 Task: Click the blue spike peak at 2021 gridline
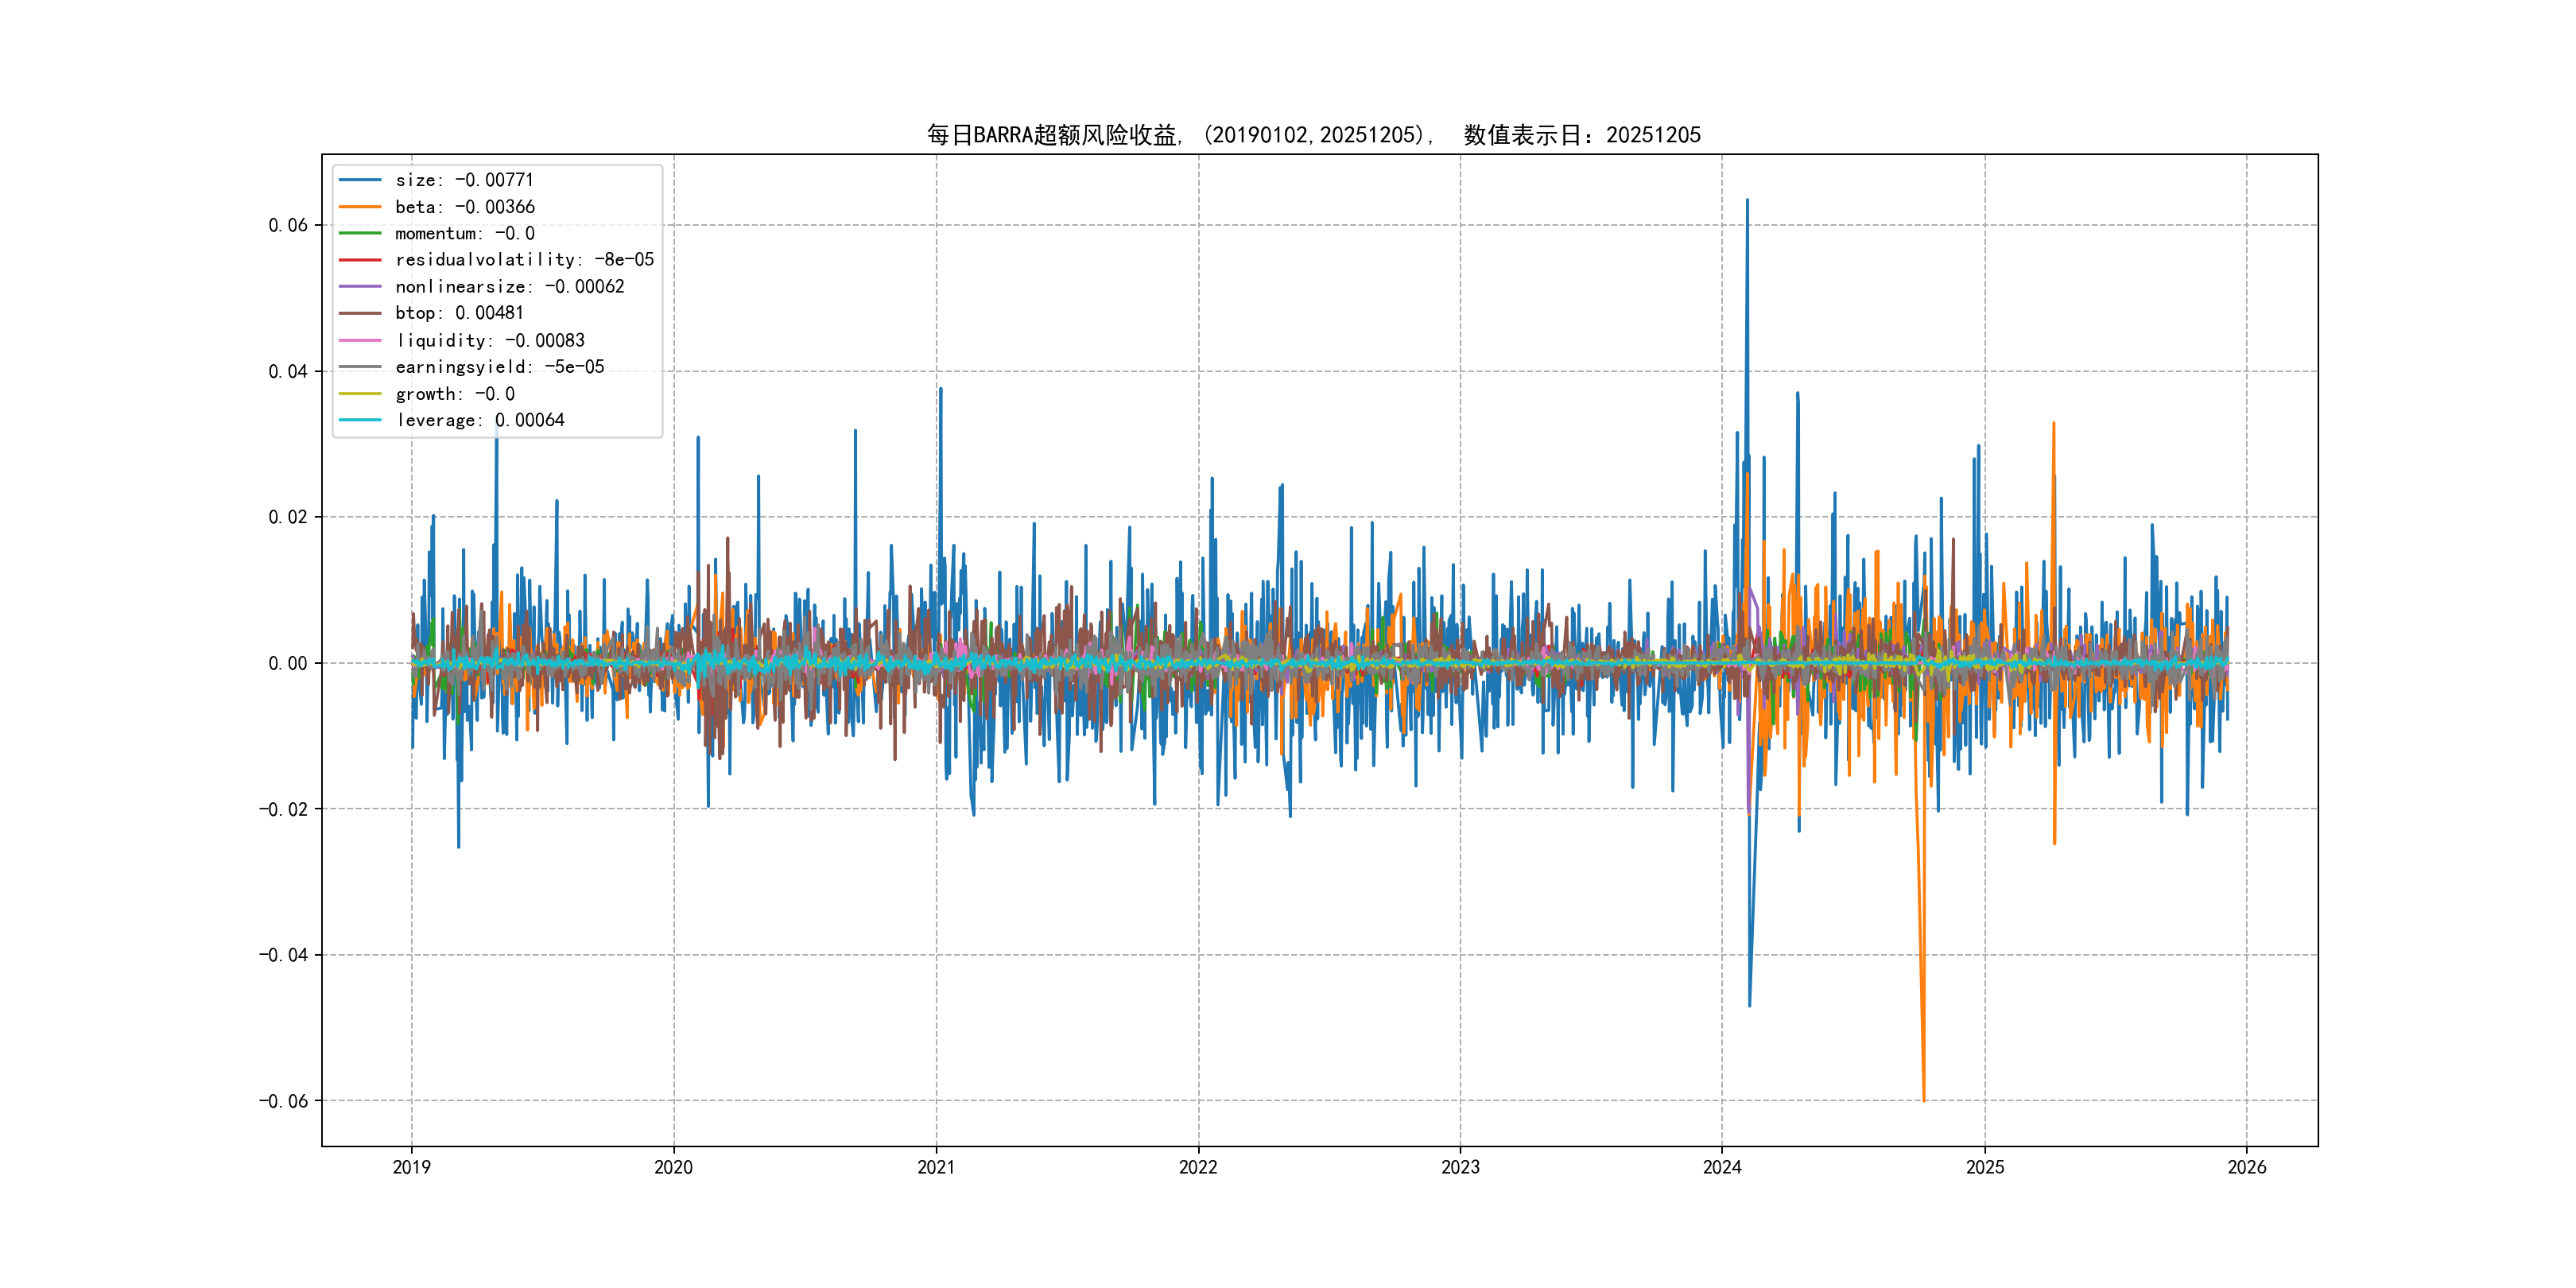click(940, 389)
